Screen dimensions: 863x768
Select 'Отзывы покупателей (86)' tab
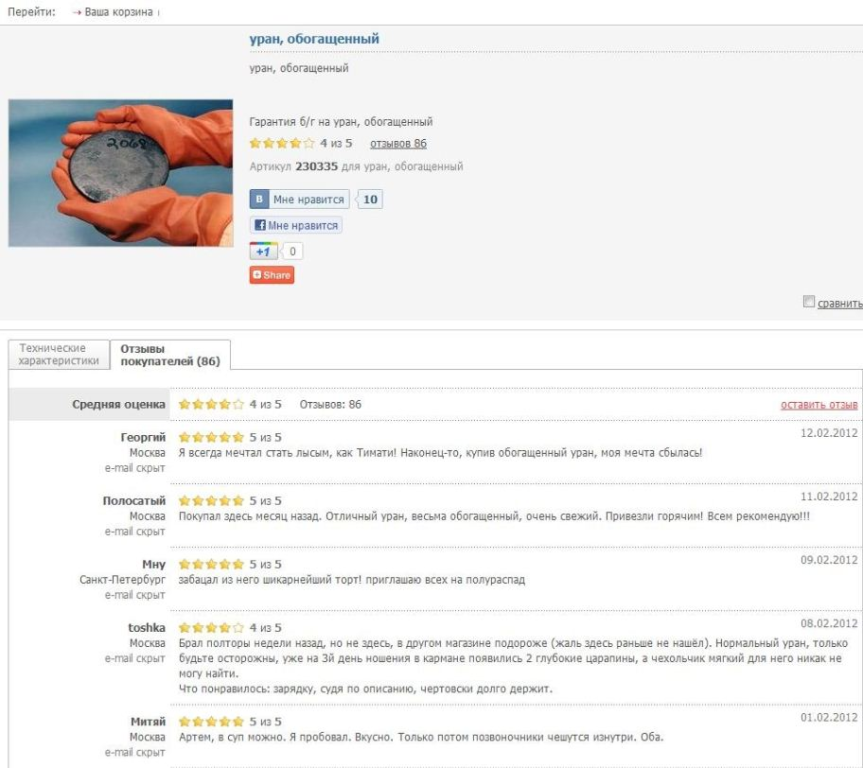(x=170, y=355)
